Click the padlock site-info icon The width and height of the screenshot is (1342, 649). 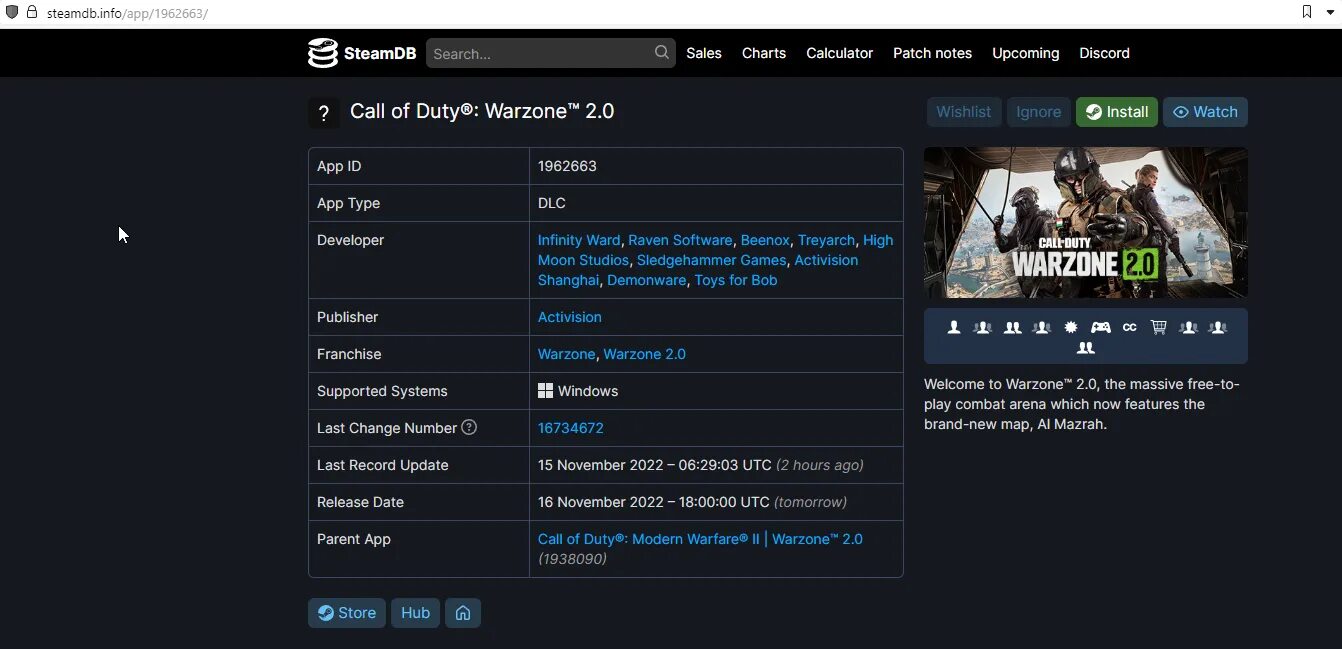tap(32, 12)
